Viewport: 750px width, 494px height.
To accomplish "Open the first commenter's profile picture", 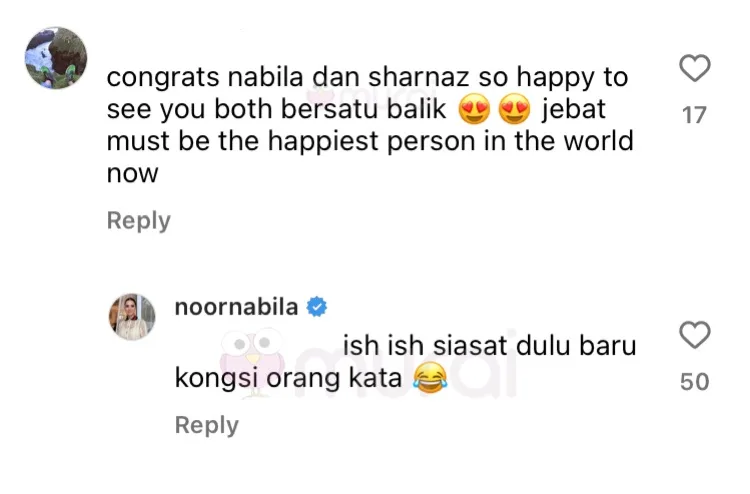I will 56,58.
